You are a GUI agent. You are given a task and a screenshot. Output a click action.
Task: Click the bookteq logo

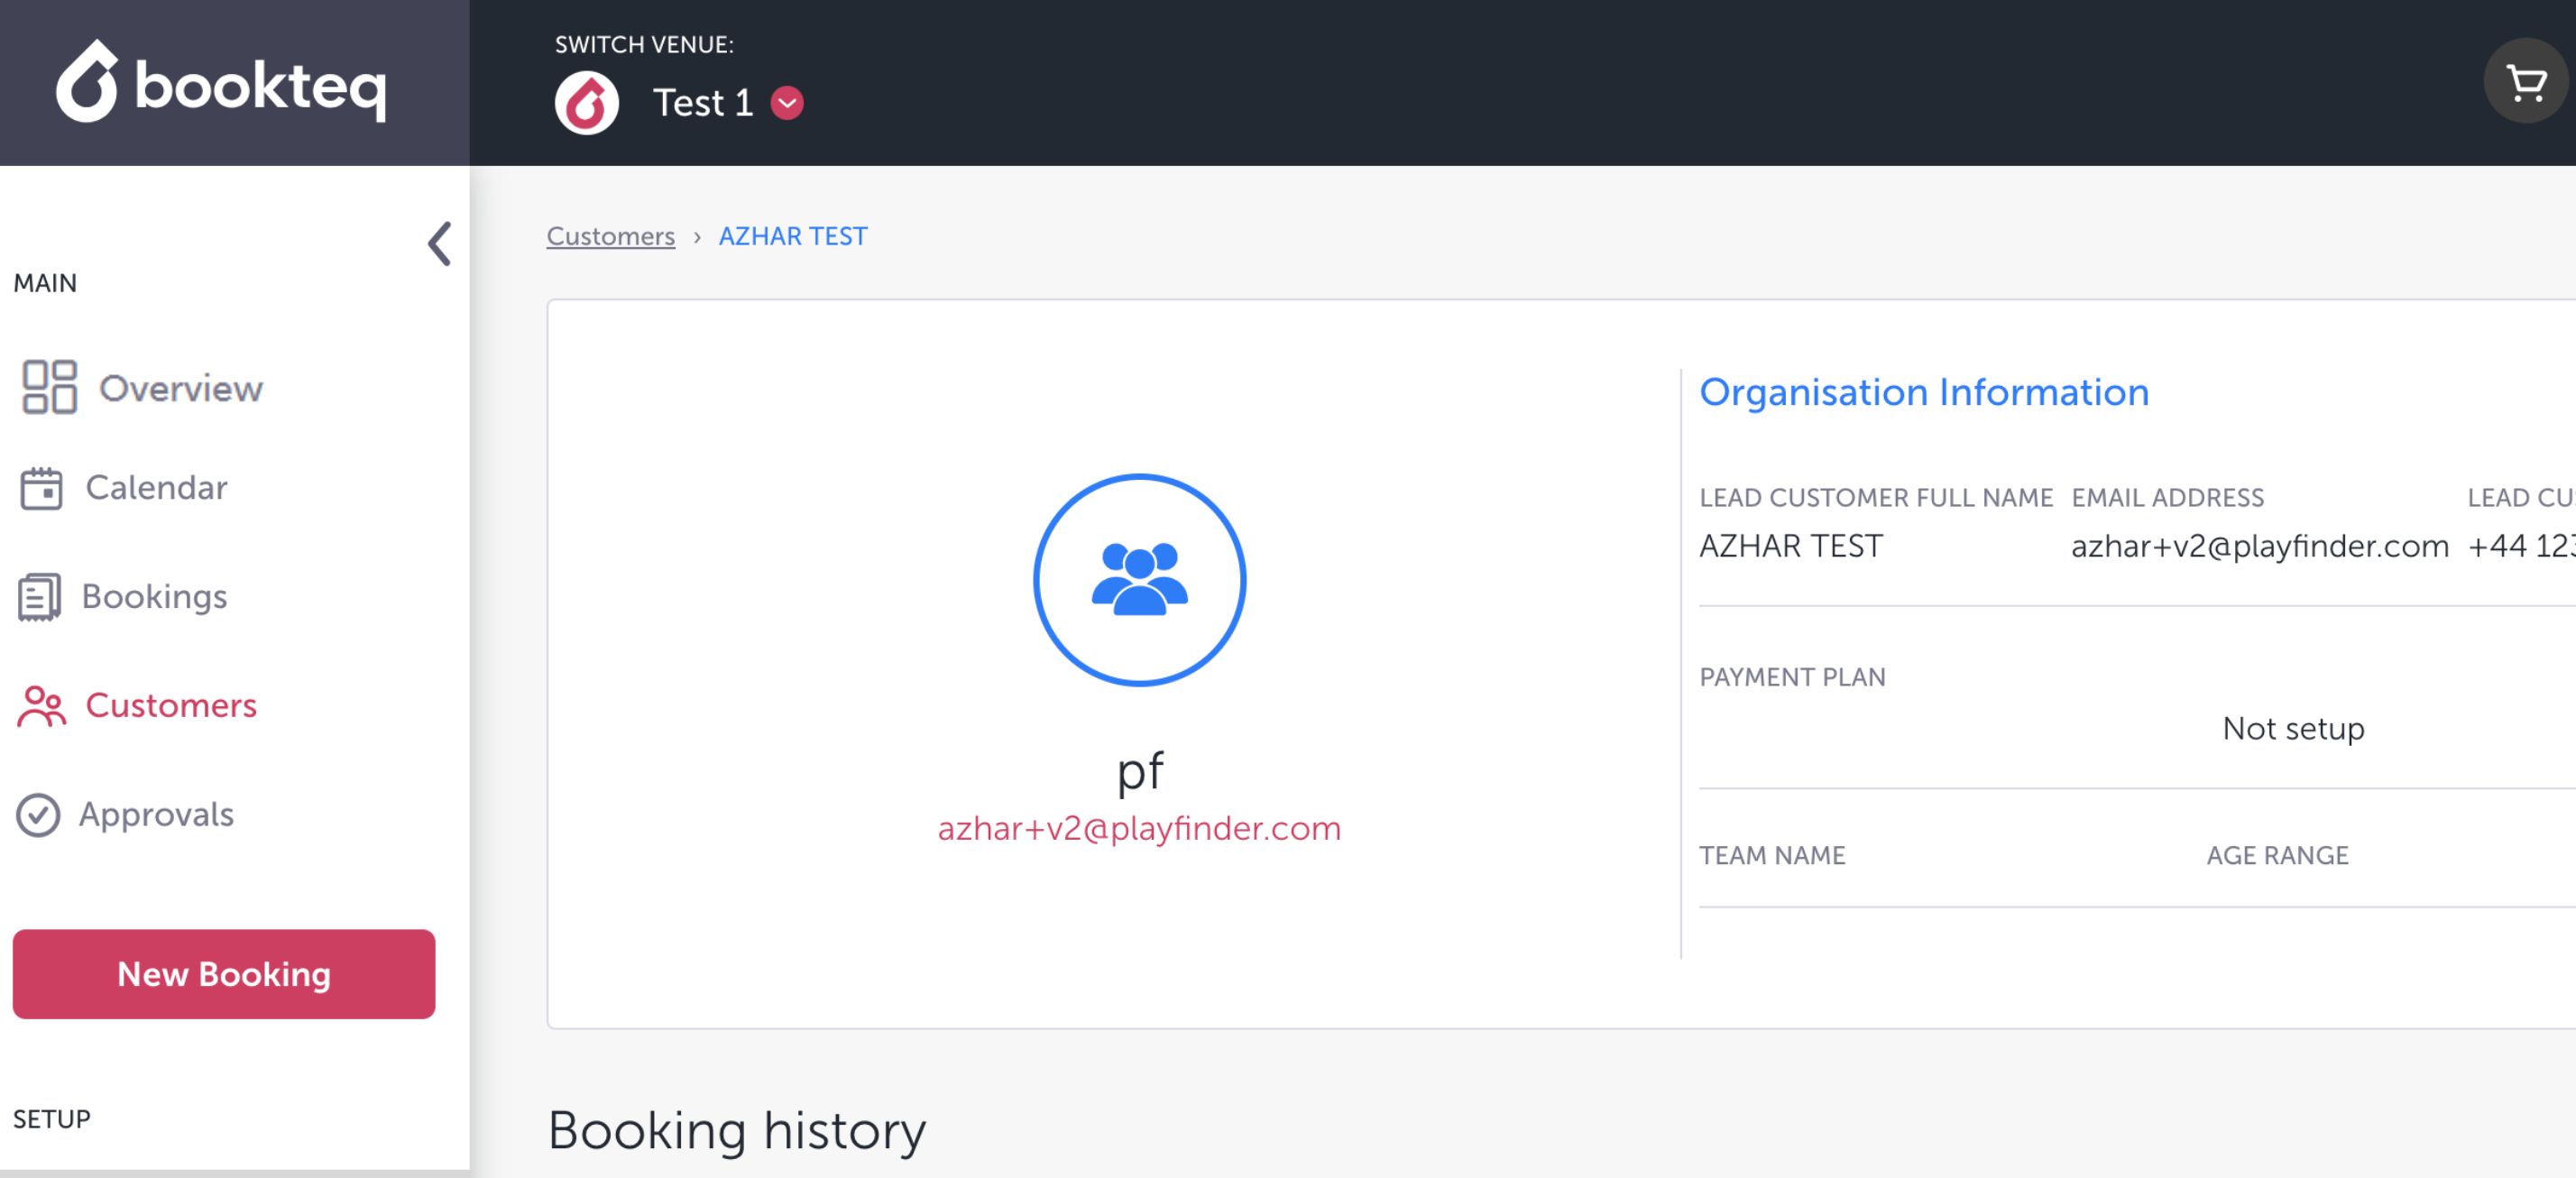221,83
